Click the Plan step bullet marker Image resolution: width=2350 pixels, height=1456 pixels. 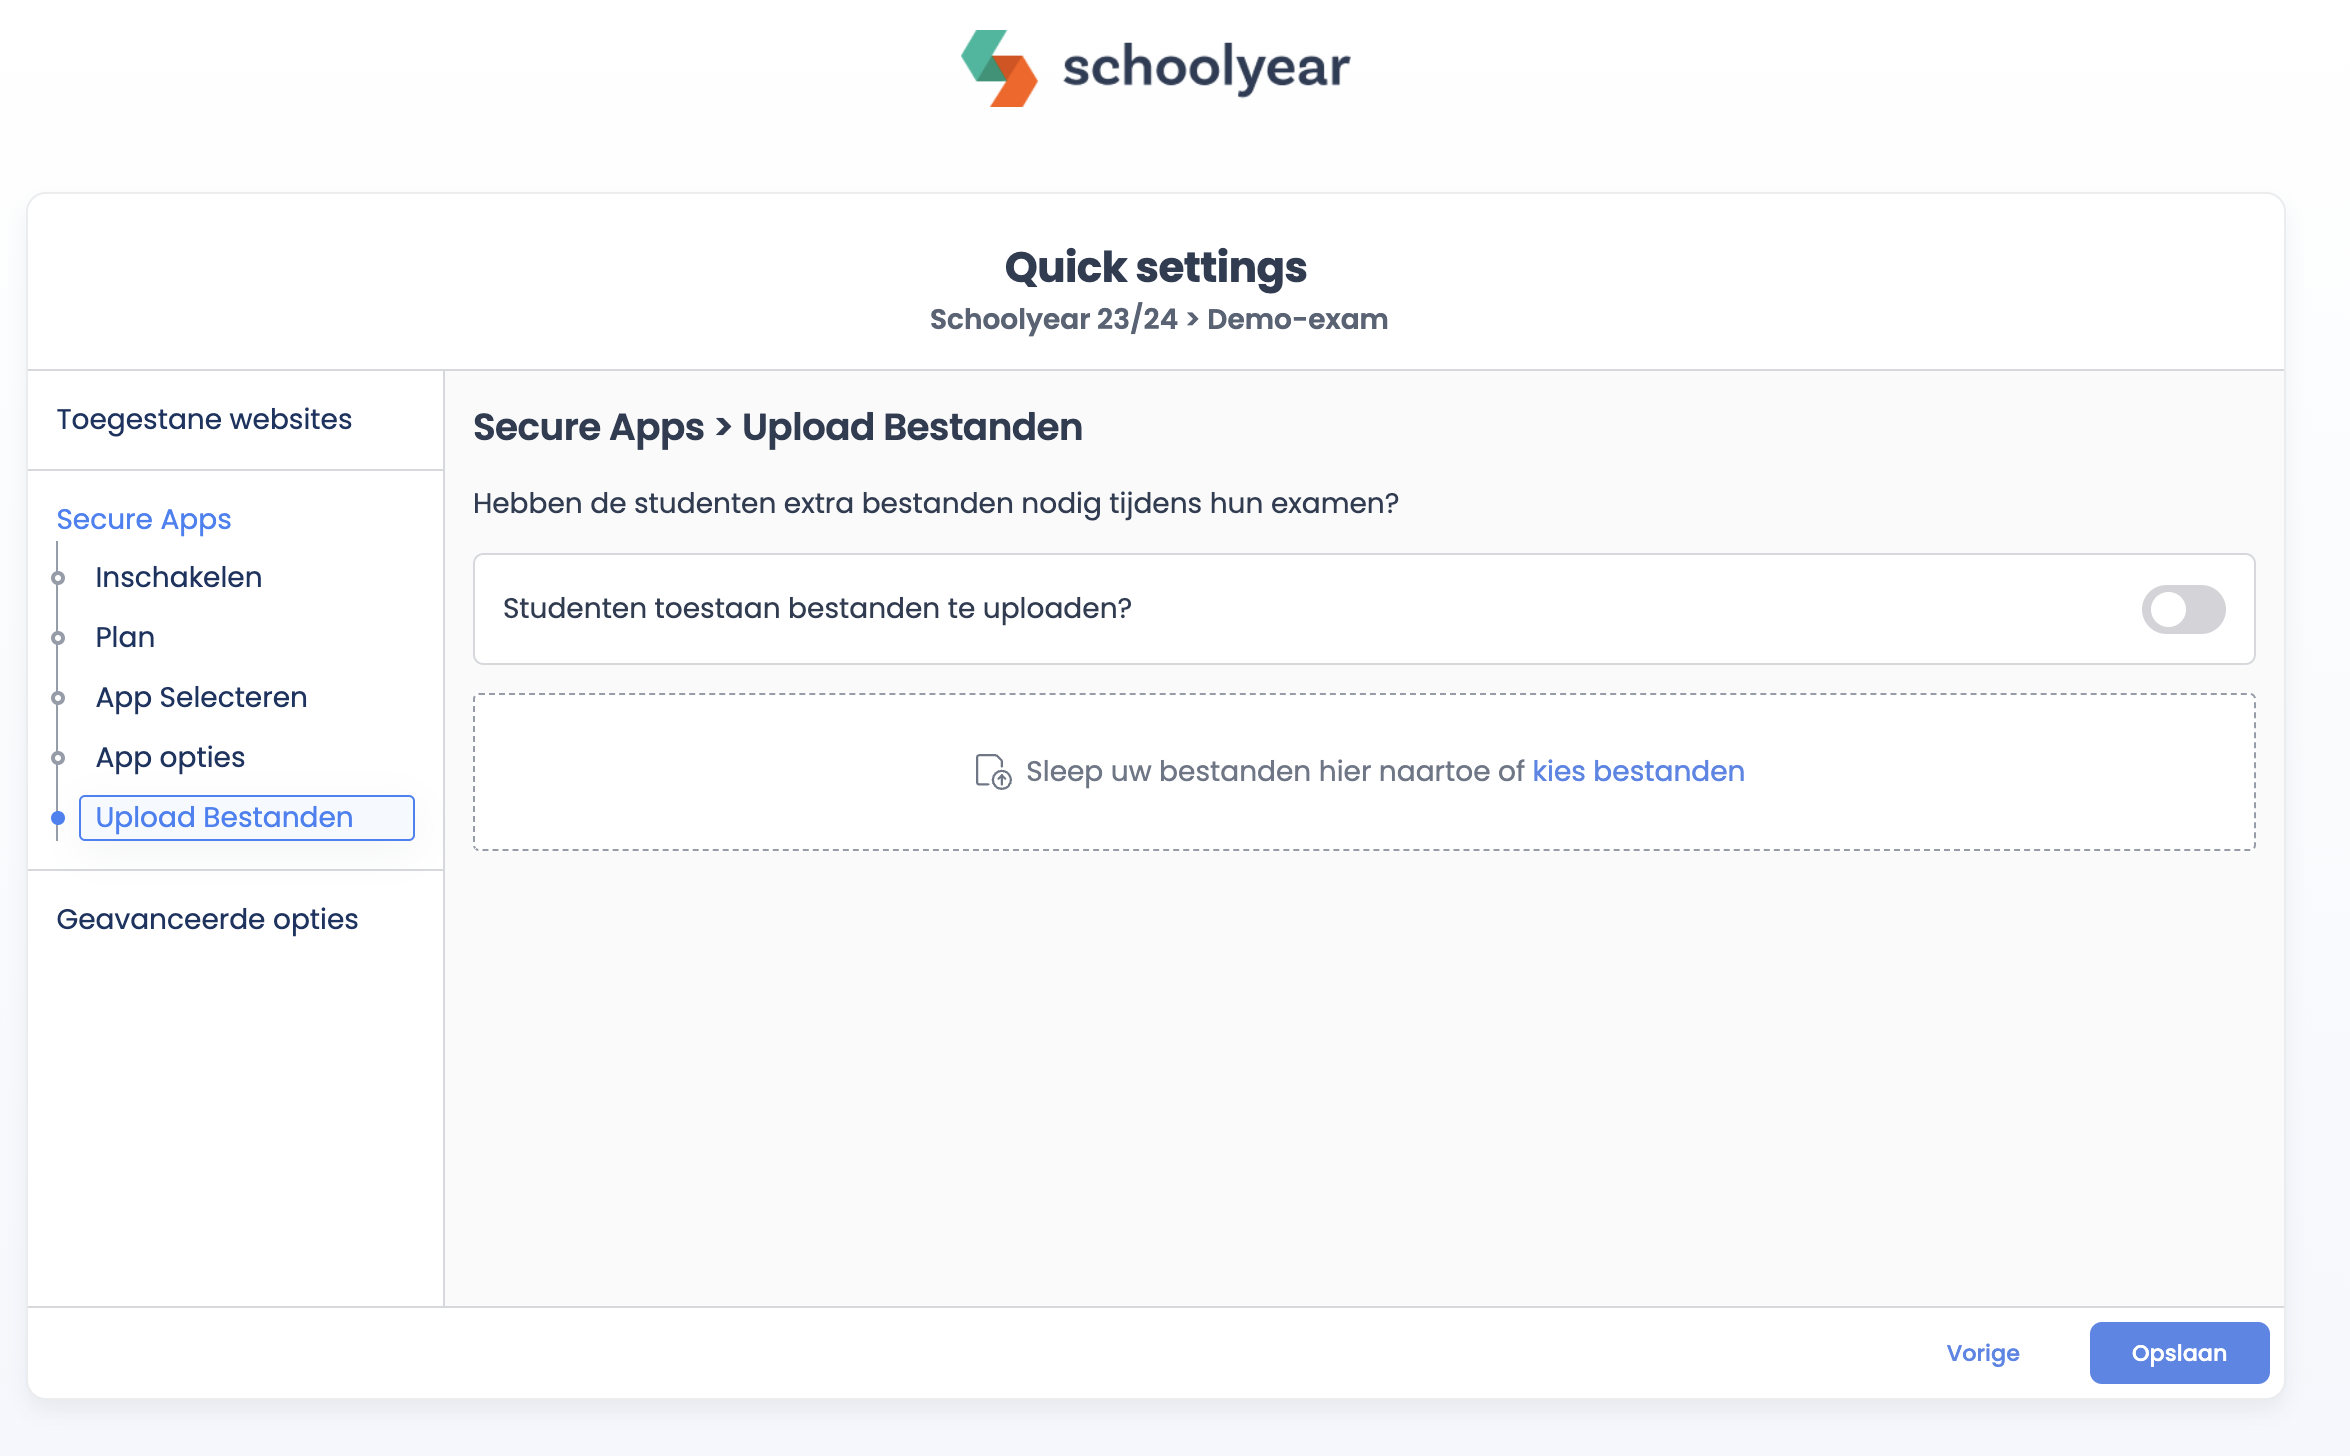coord(58,638)
